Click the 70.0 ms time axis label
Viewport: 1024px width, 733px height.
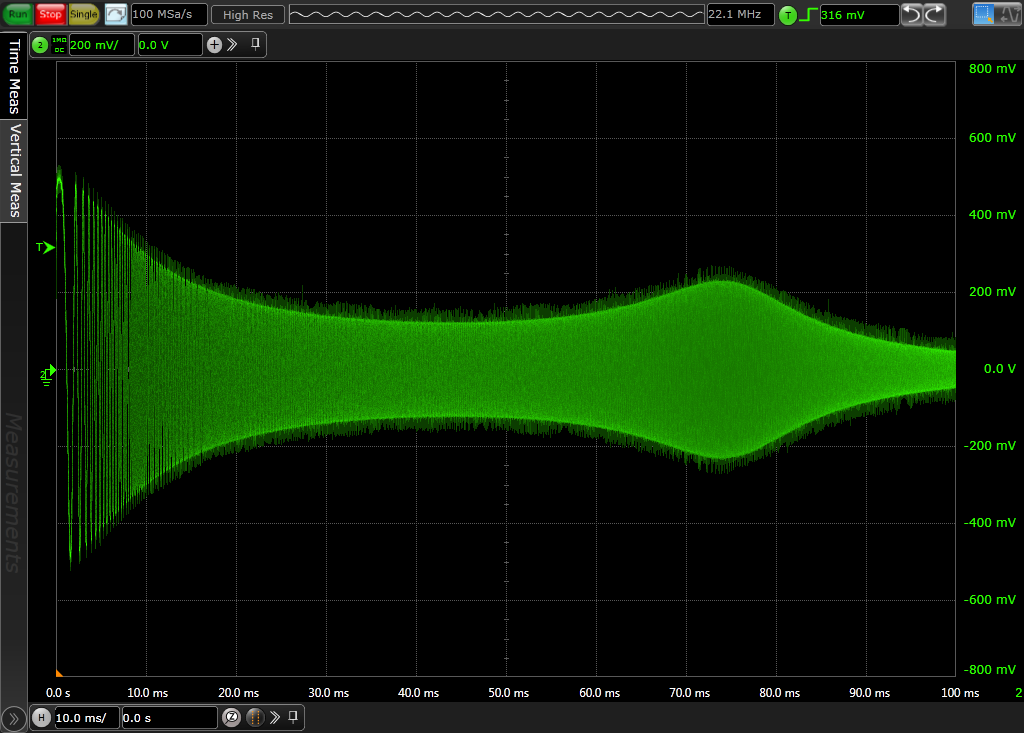(690, 693)
